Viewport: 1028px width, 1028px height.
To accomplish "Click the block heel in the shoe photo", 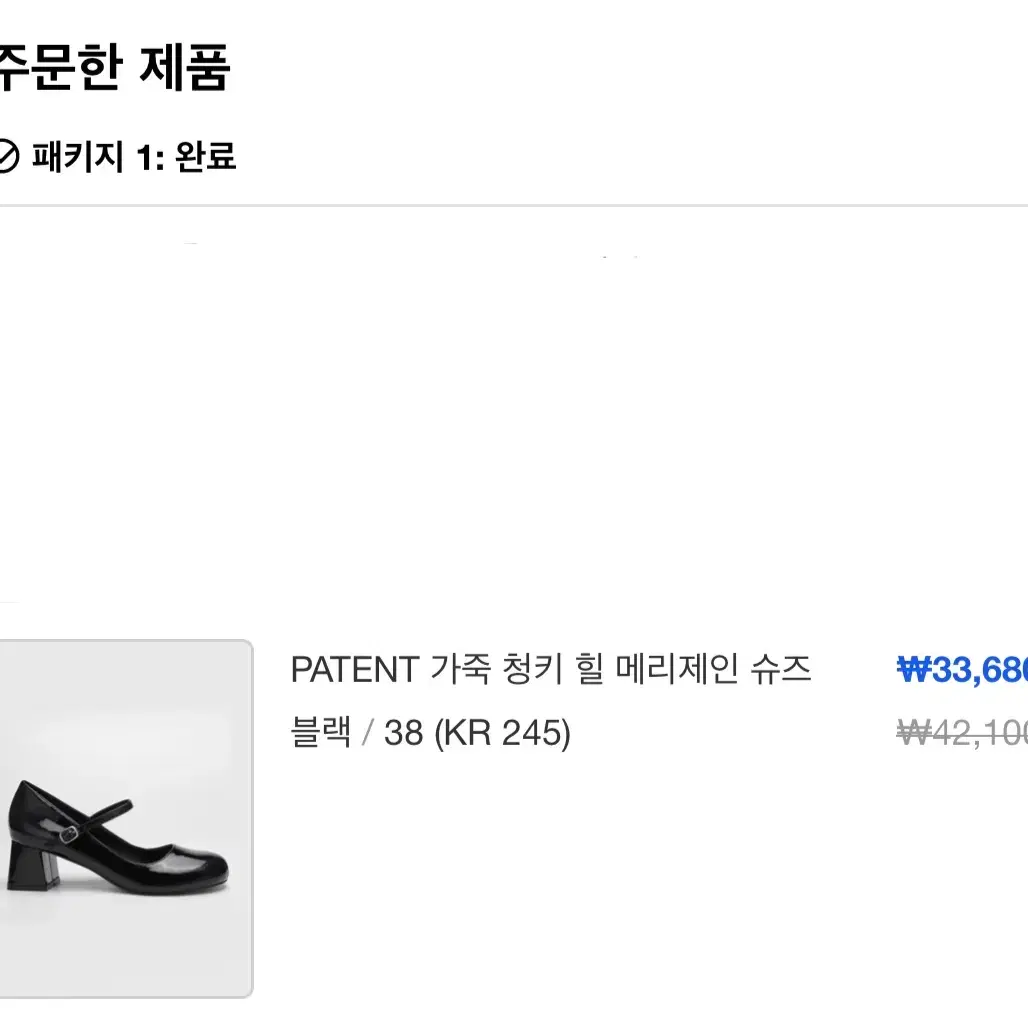I will coord(31,867).
